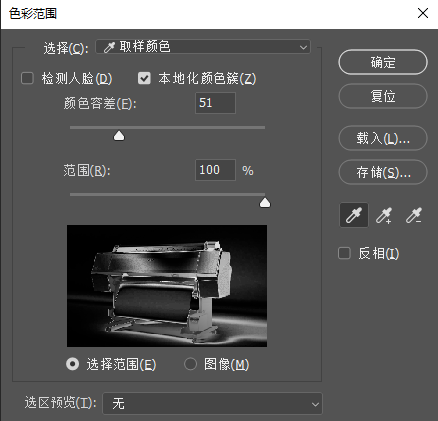The width and height of the screenshot is (438, 421).
Task: Select the Eyedropper sampling tool
Action: point(354,215)
